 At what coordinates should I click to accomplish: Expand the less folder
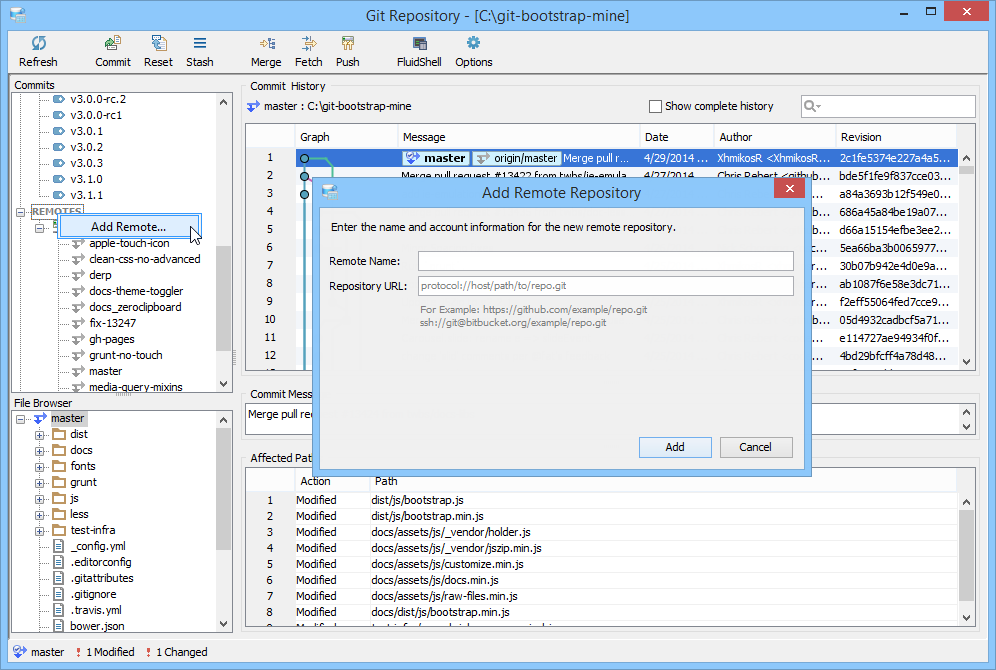pyautogui.click(x=39, y=515)
